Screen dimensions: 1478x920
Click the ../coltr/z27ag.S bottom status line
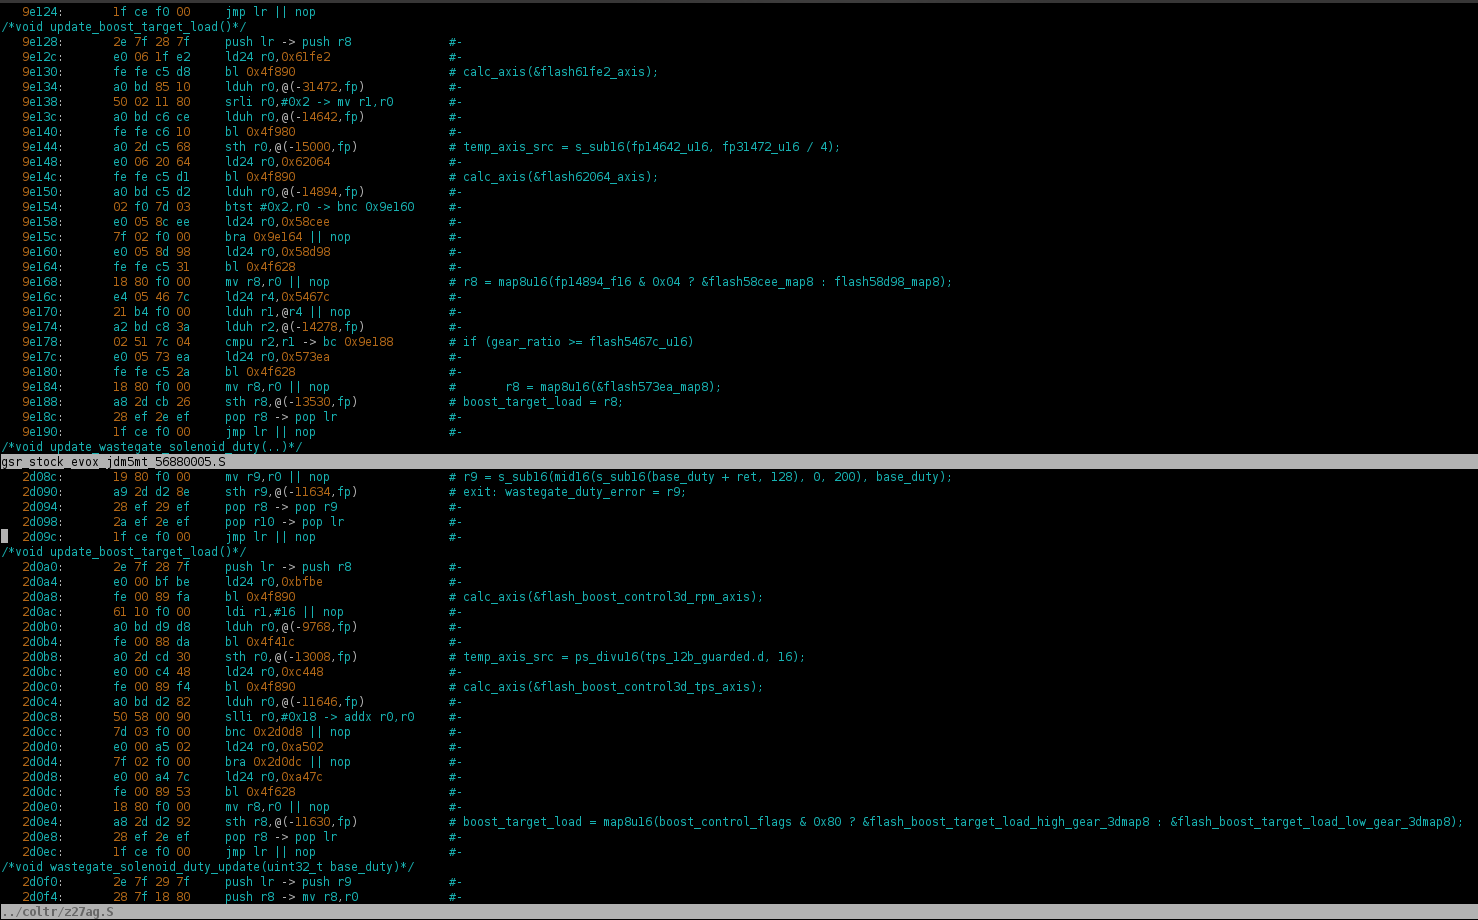pos(60,912)
